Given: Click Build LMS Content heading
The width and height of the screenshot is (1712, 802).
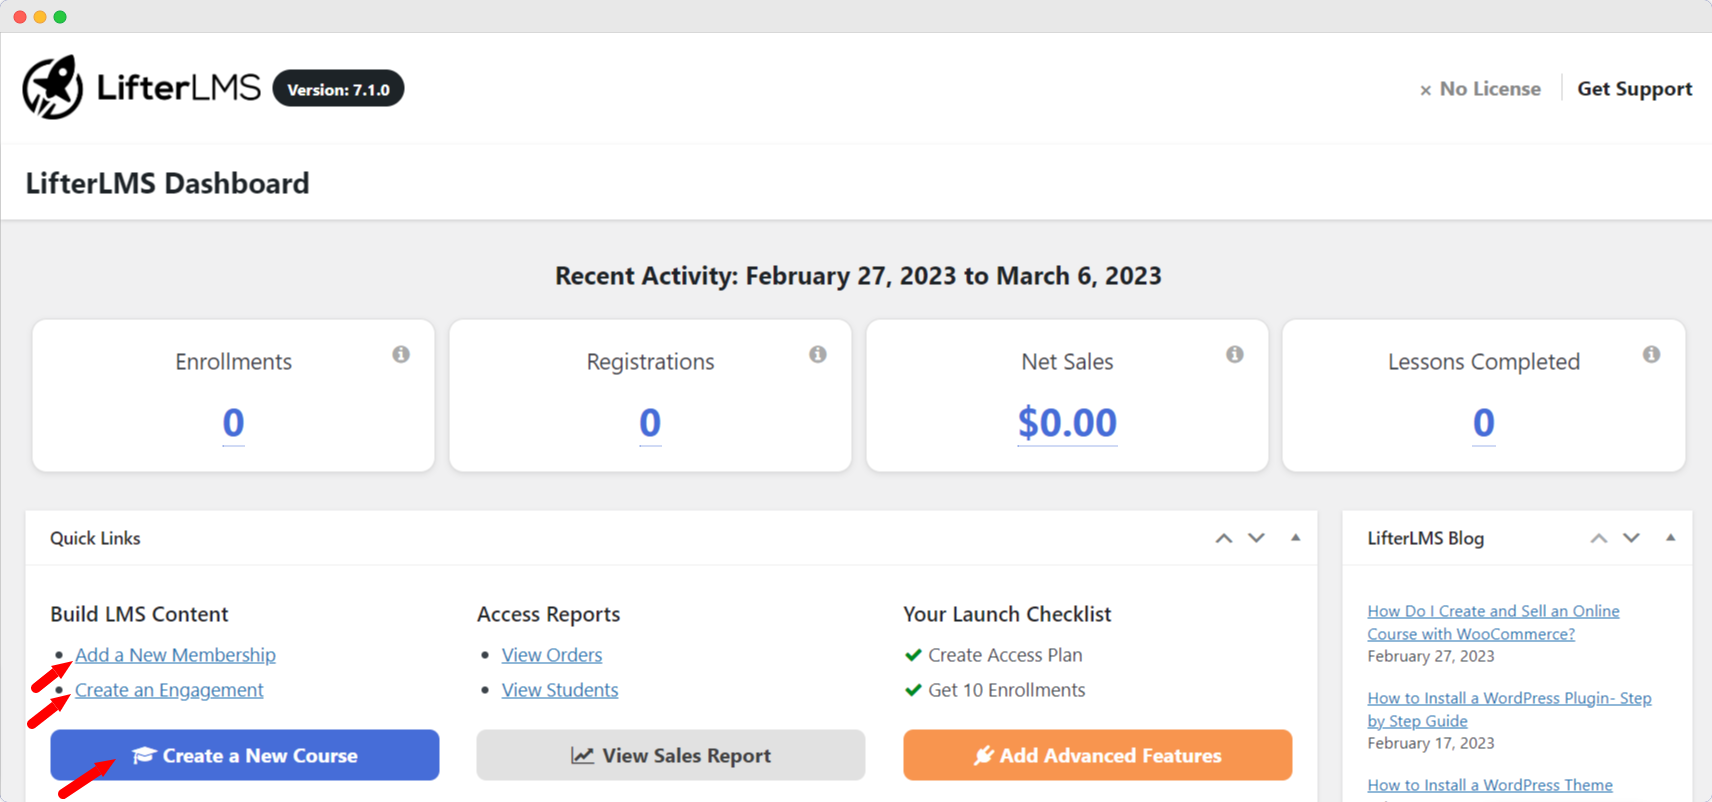Looking at the screenshot, I should pos(139,614).
